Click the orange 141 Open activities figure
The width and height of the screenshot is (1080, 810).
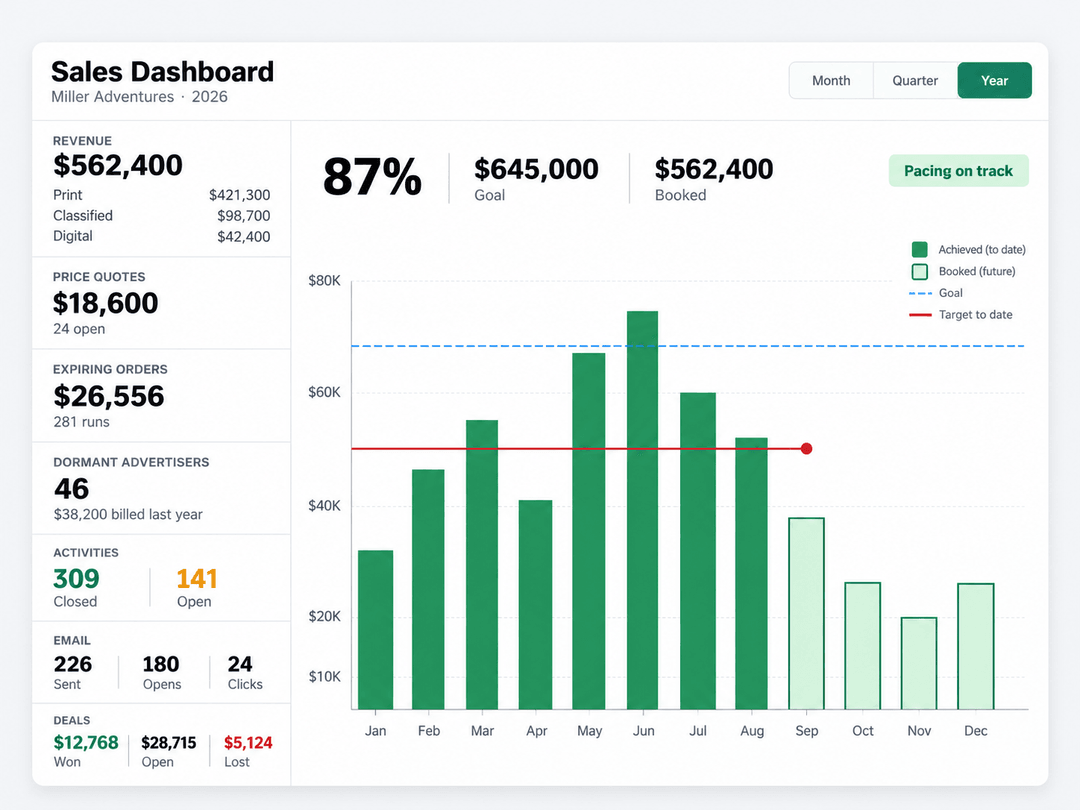coord(197,579)
